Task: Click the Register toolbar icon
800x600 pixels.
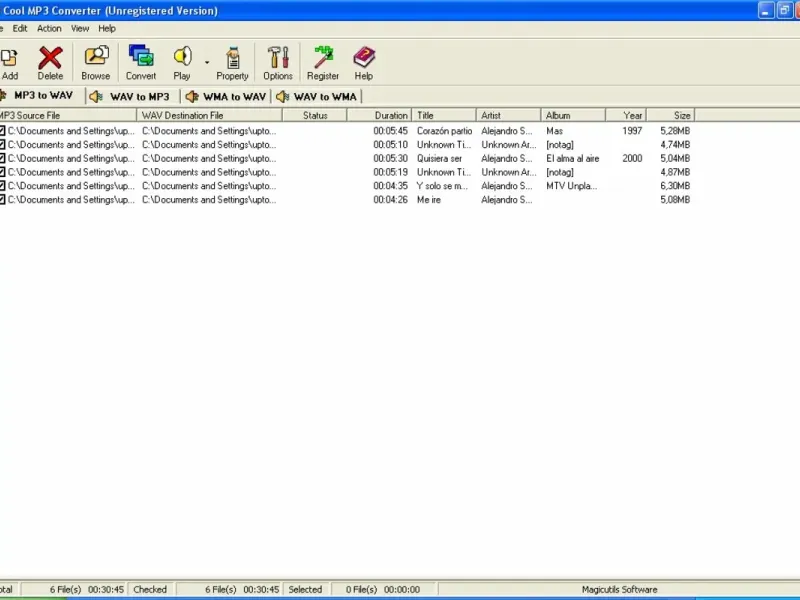Action: [323, 57]
